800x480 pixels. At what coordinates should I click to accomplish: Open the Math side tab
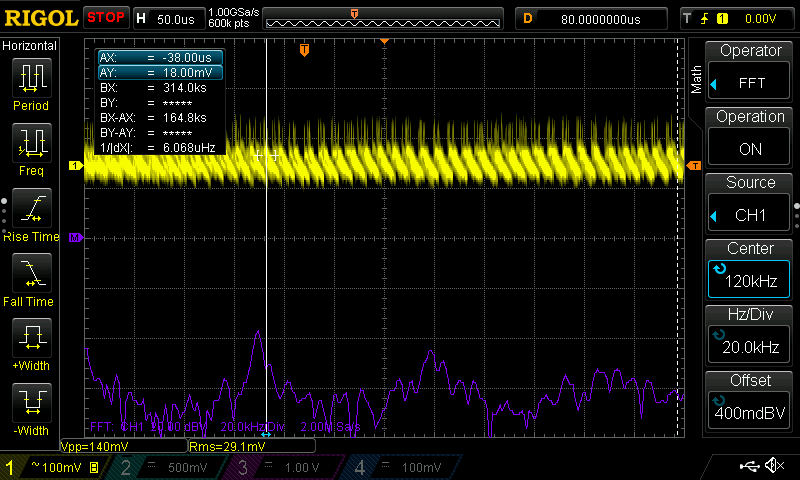tap(696, 80)
